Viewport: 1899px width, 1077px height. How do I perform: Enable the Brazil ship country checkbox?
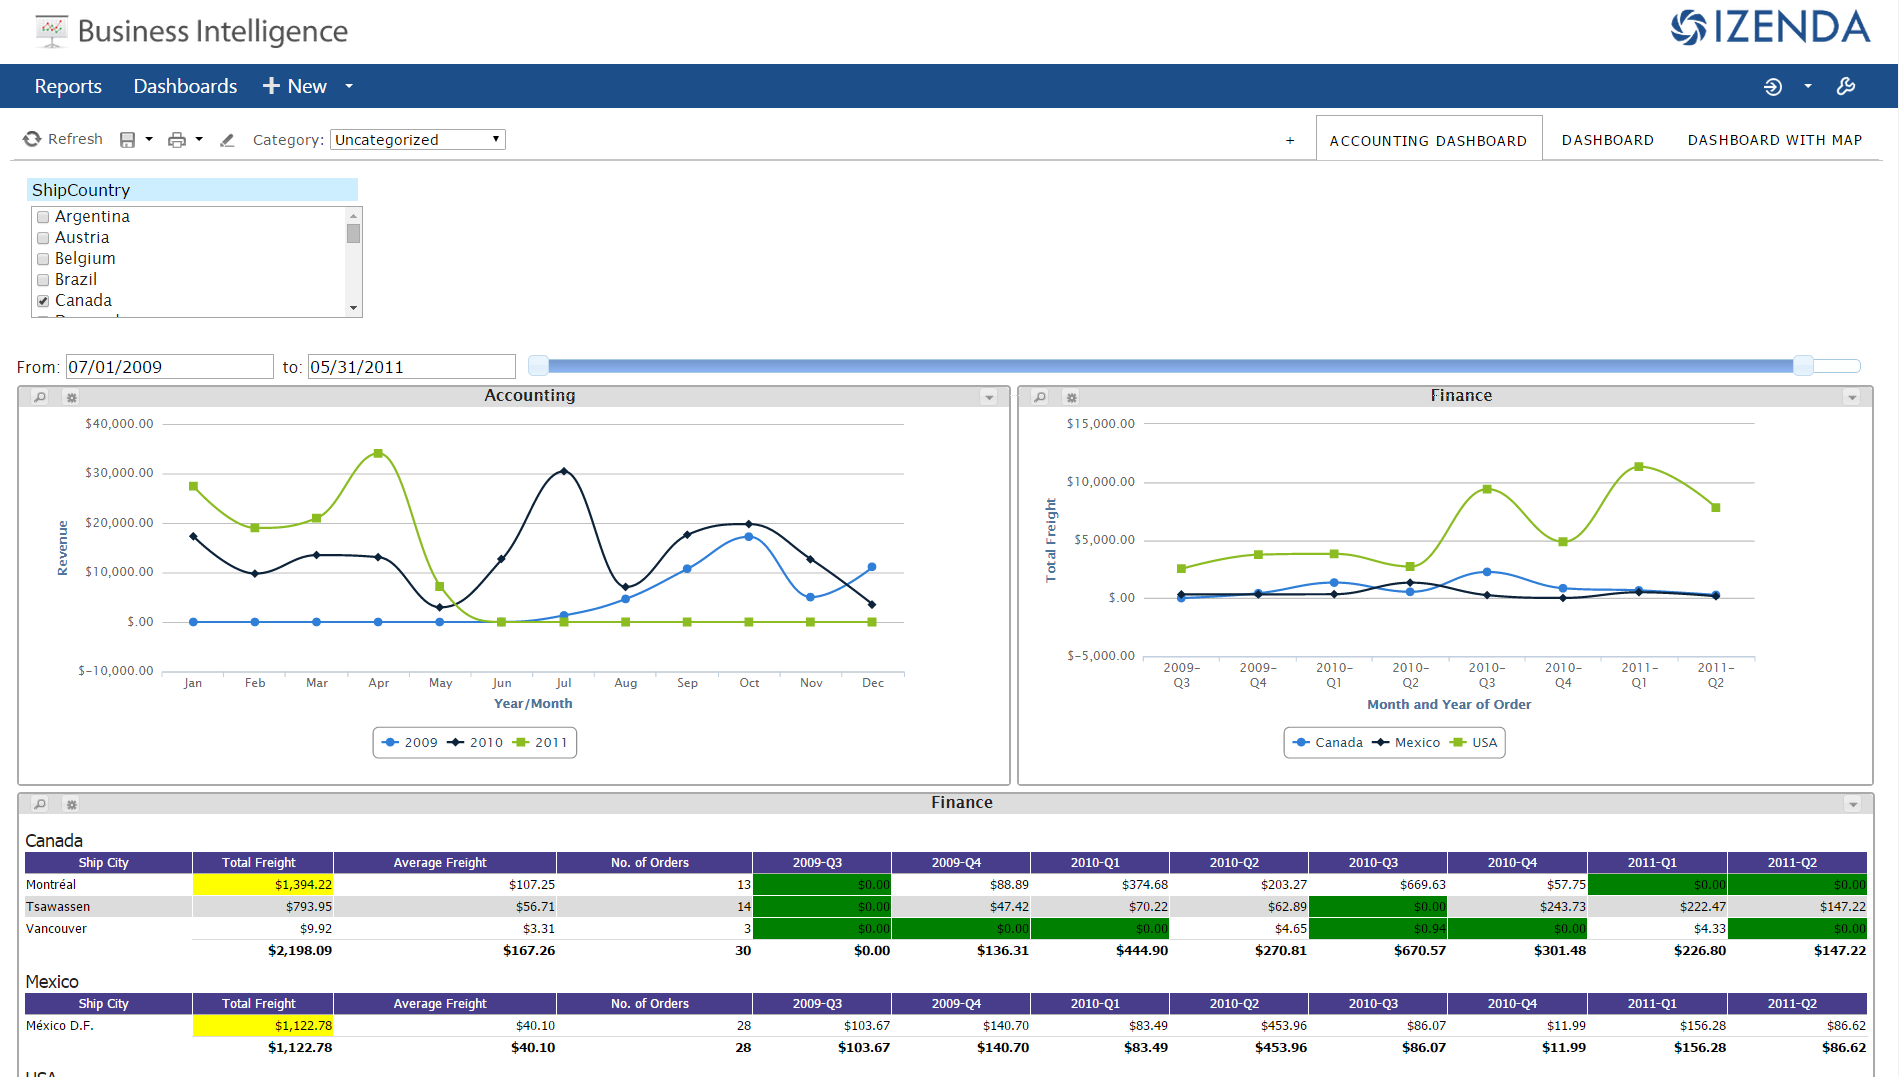coord(43,280)
